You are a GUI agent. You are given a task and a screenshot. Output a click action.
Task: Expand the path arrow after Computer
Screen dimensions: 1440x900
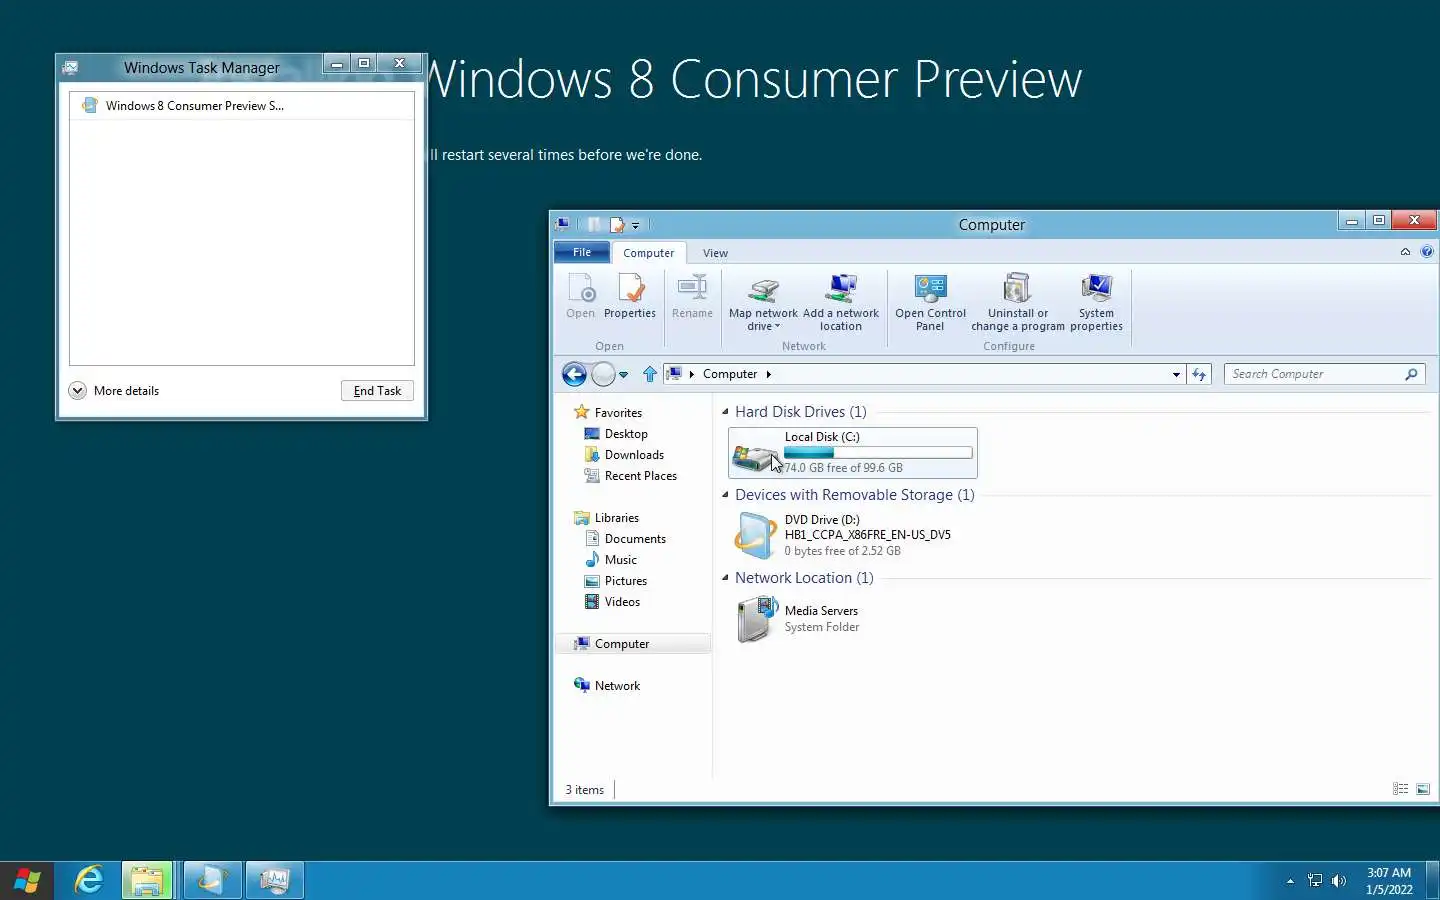pyautogui.click(x=768, y=374)
